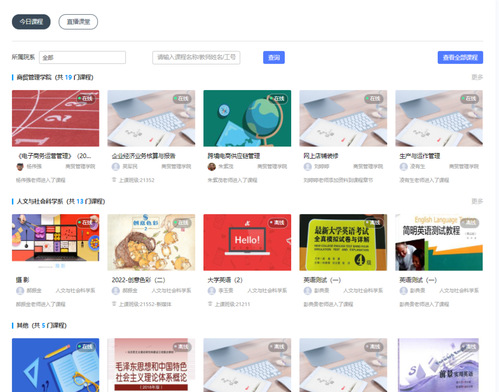
Task: Open the 2022-创意色彩(二) course title
Action: (x=138, y=280)
